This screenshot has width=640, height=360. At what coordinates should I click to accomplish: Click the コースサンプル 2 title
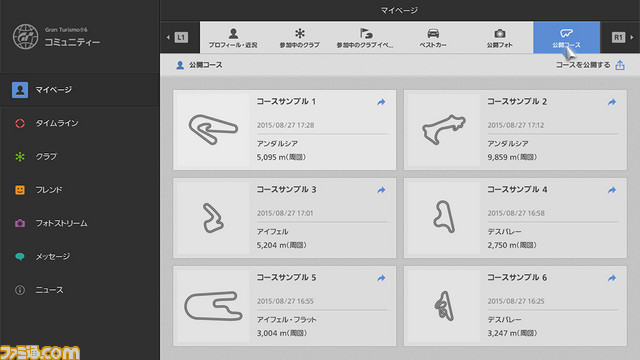(517, 102)
